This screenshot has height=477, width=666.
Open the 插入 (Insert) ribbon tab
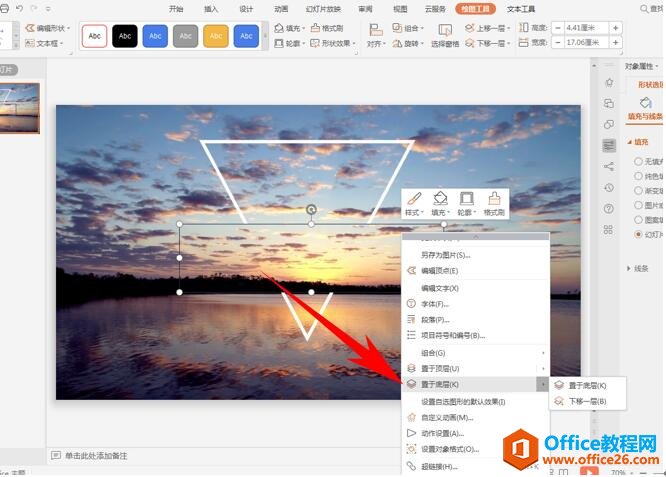[x=211, y=9]
